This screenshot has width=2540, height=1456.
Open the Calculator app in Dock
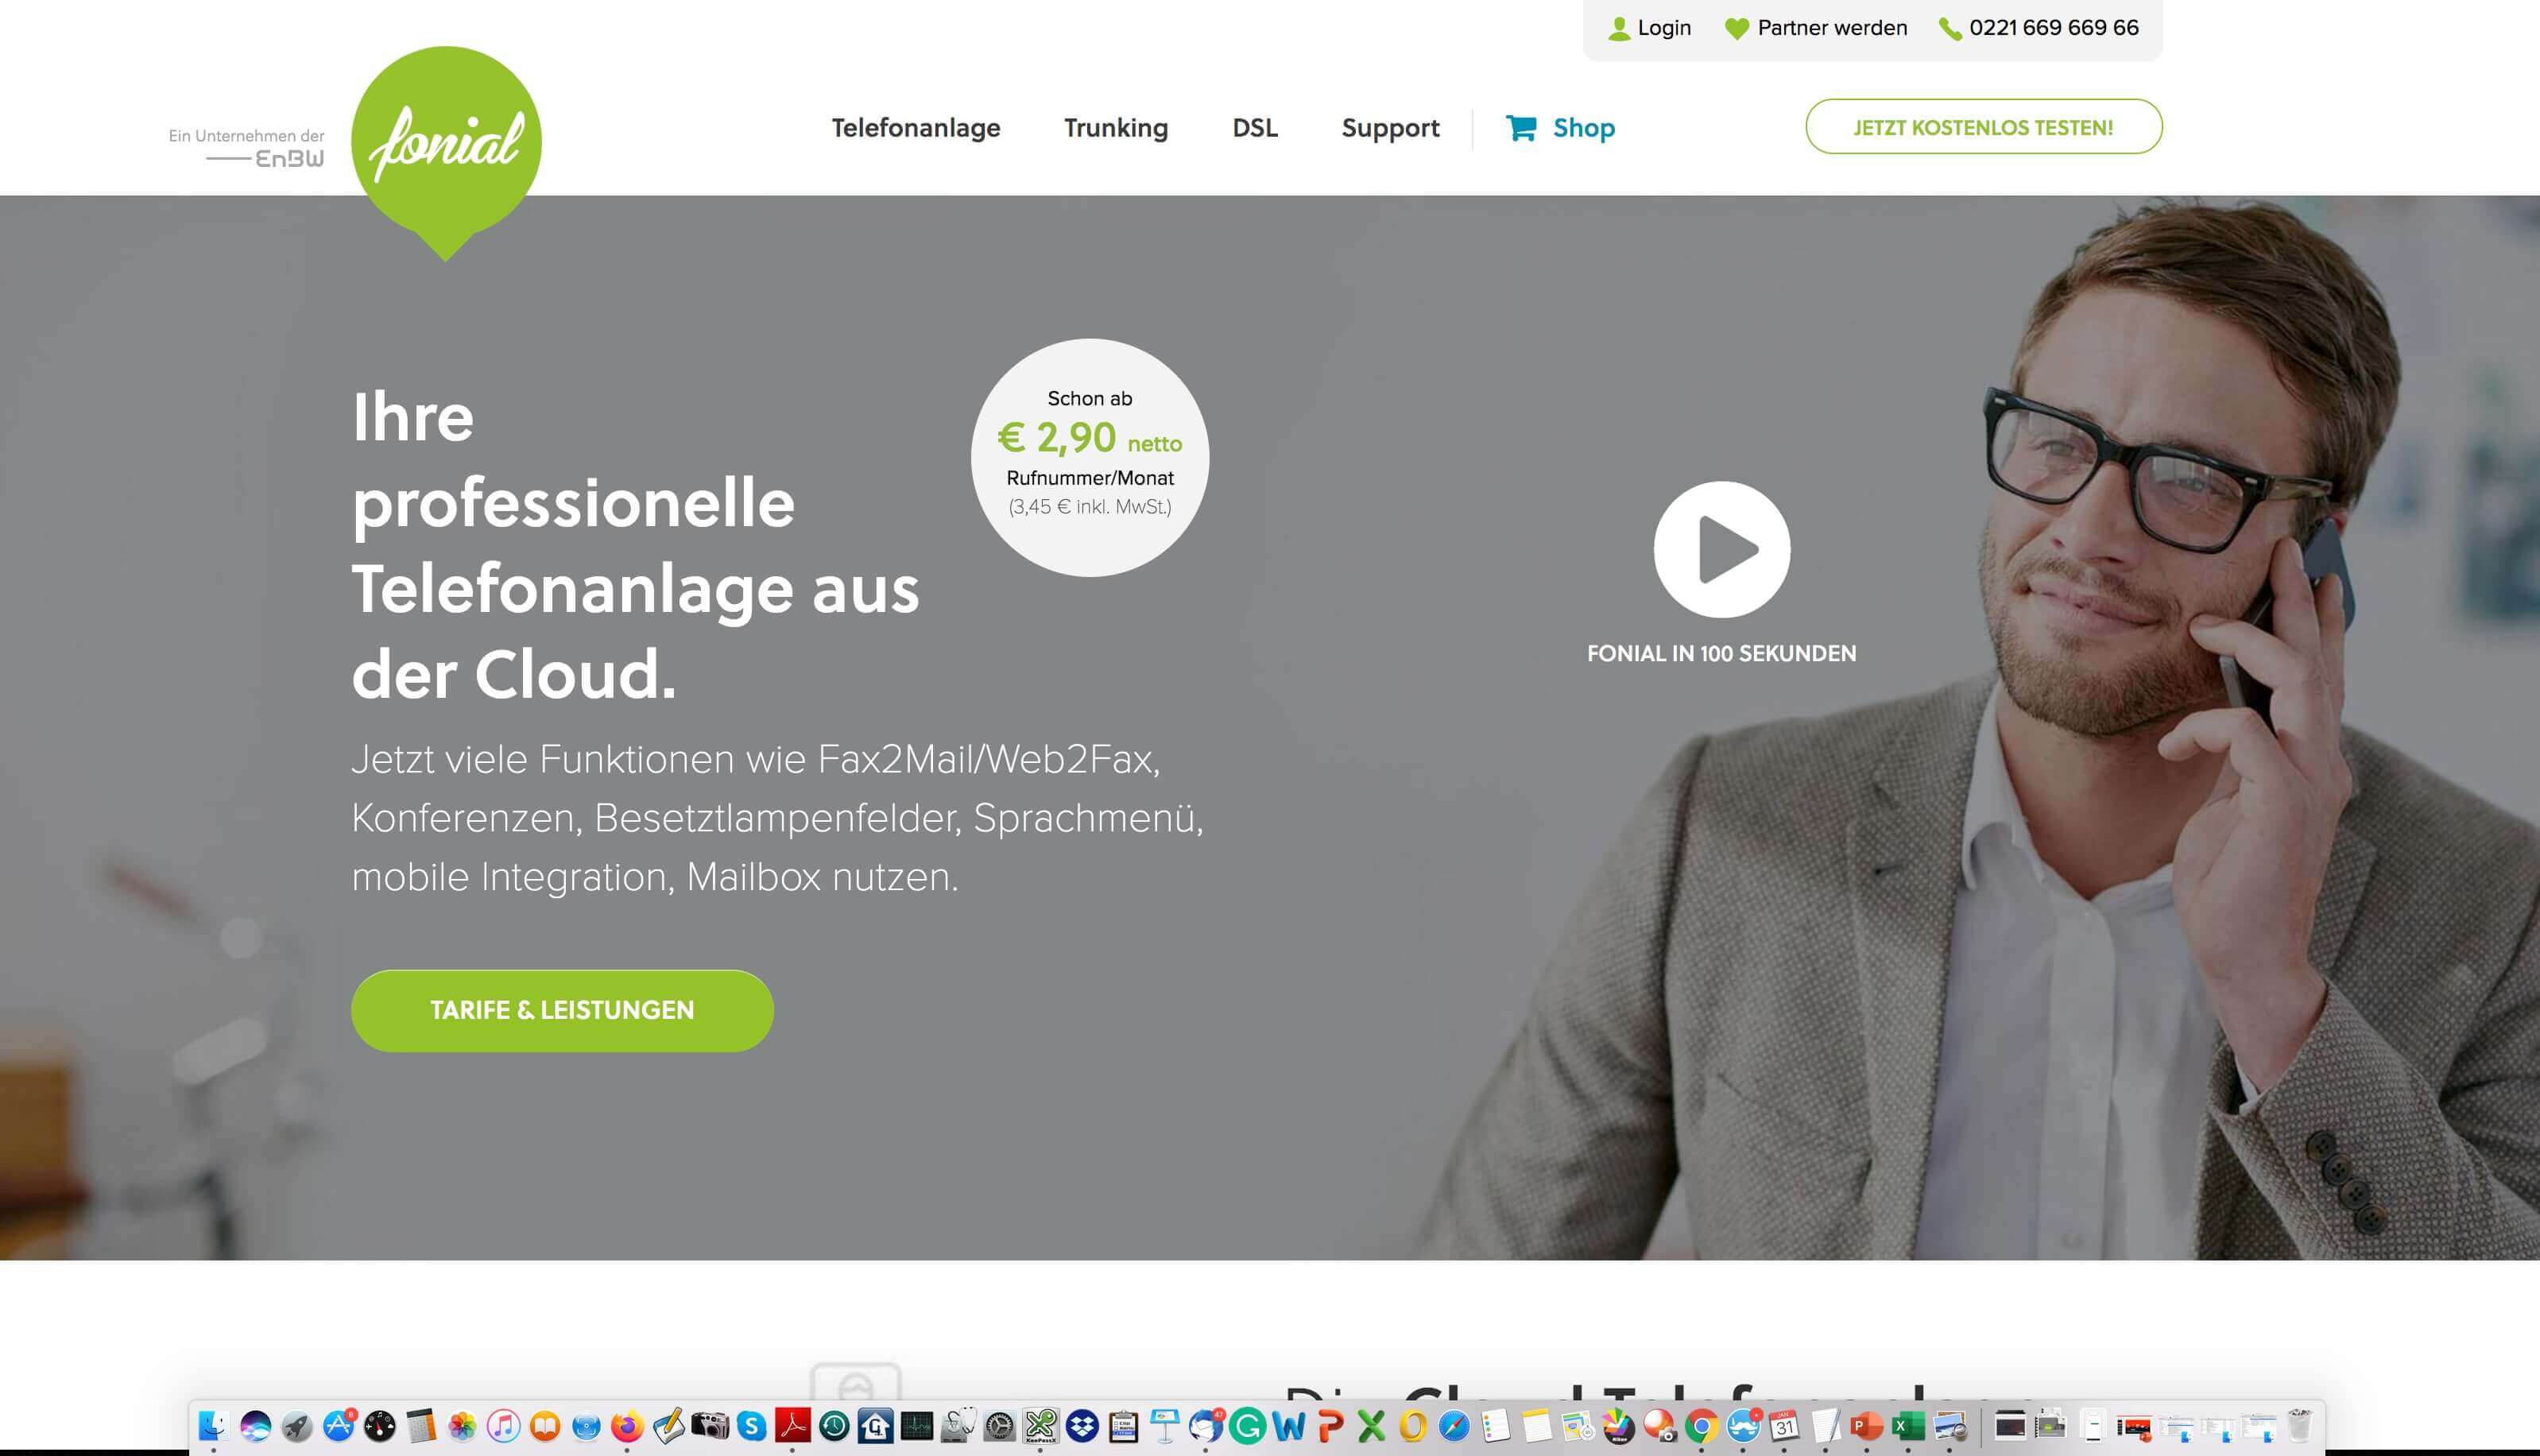[421, 1426]
